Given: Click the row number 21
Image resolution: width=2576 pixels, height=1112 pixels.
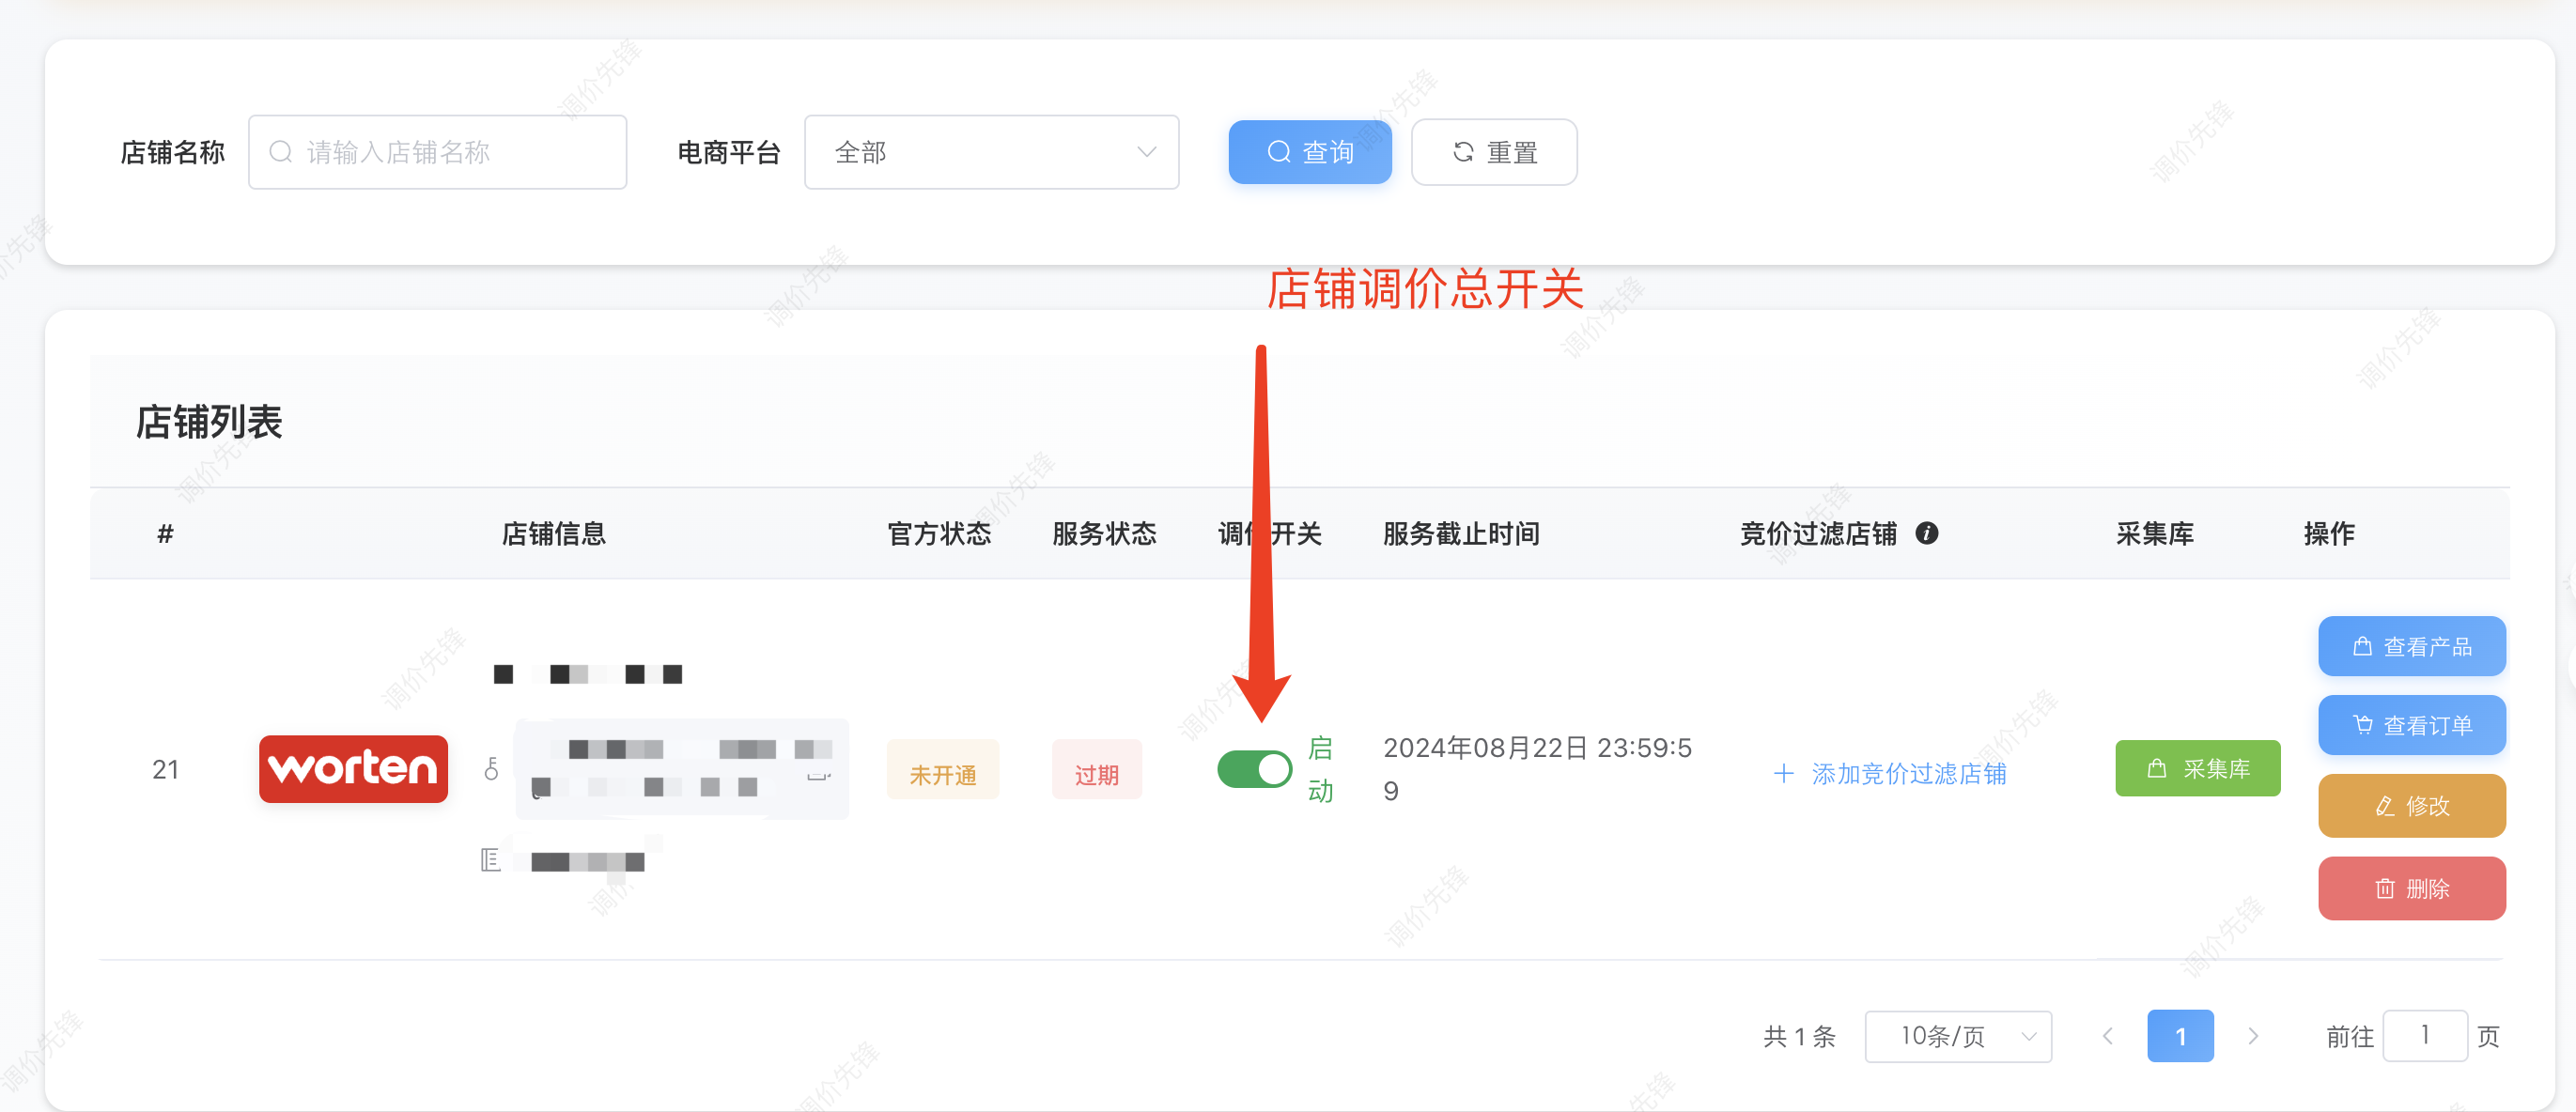Looking at the screenshot, I should click(165, 769).
